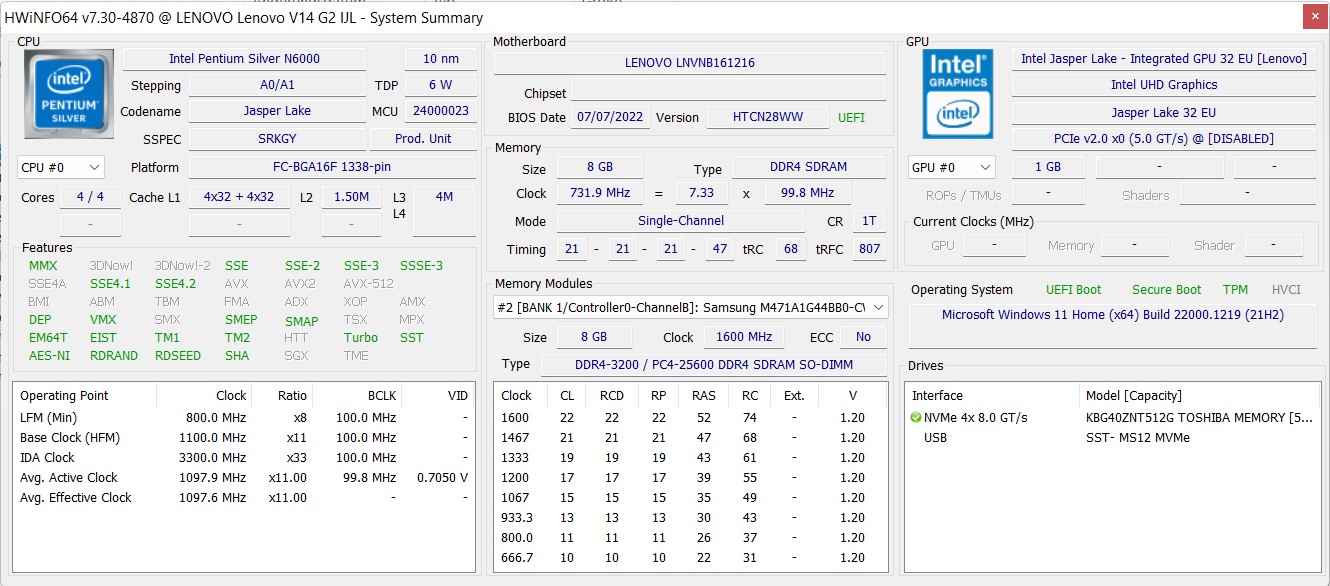Click the green NVMe drive status icon
The height and width of the screenshot is (586, 1330).
coord(916,418)
